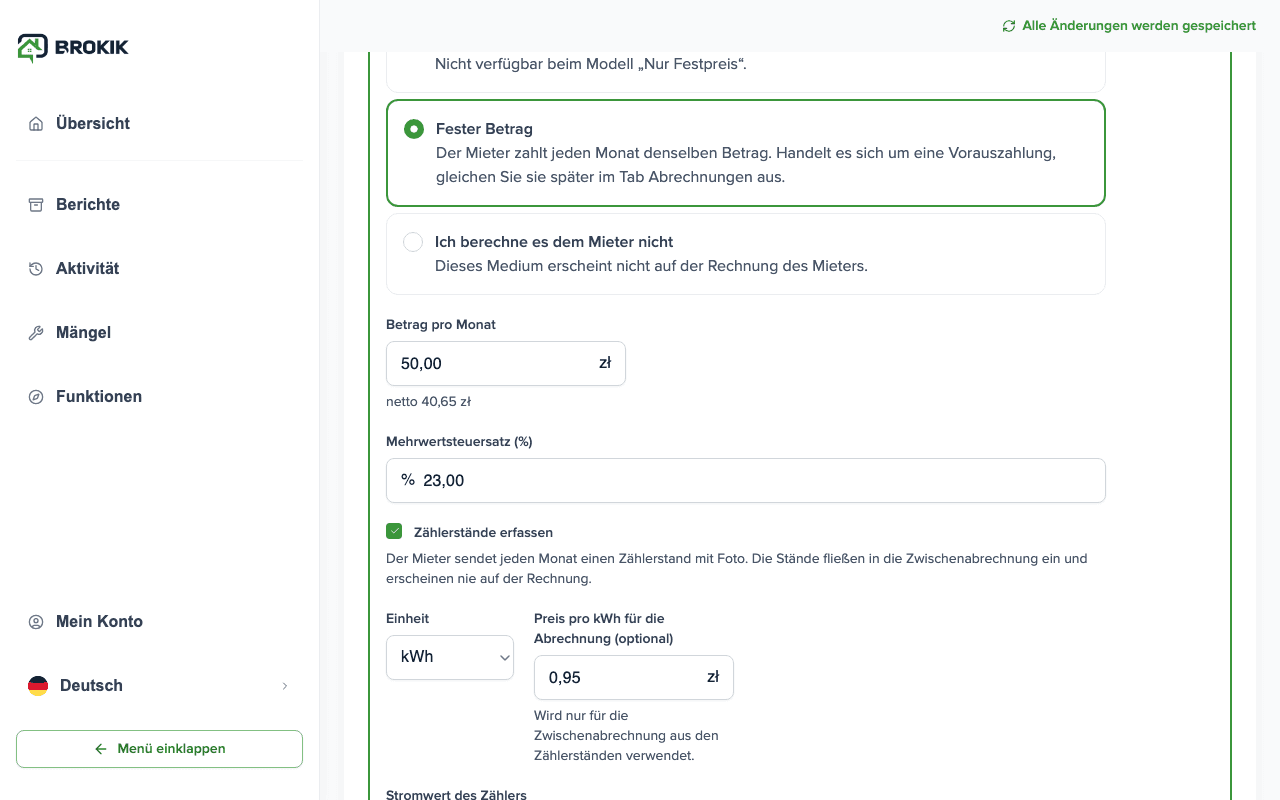
Task: Click the left arrow icon in Menü einklappen
Action: 100,749
